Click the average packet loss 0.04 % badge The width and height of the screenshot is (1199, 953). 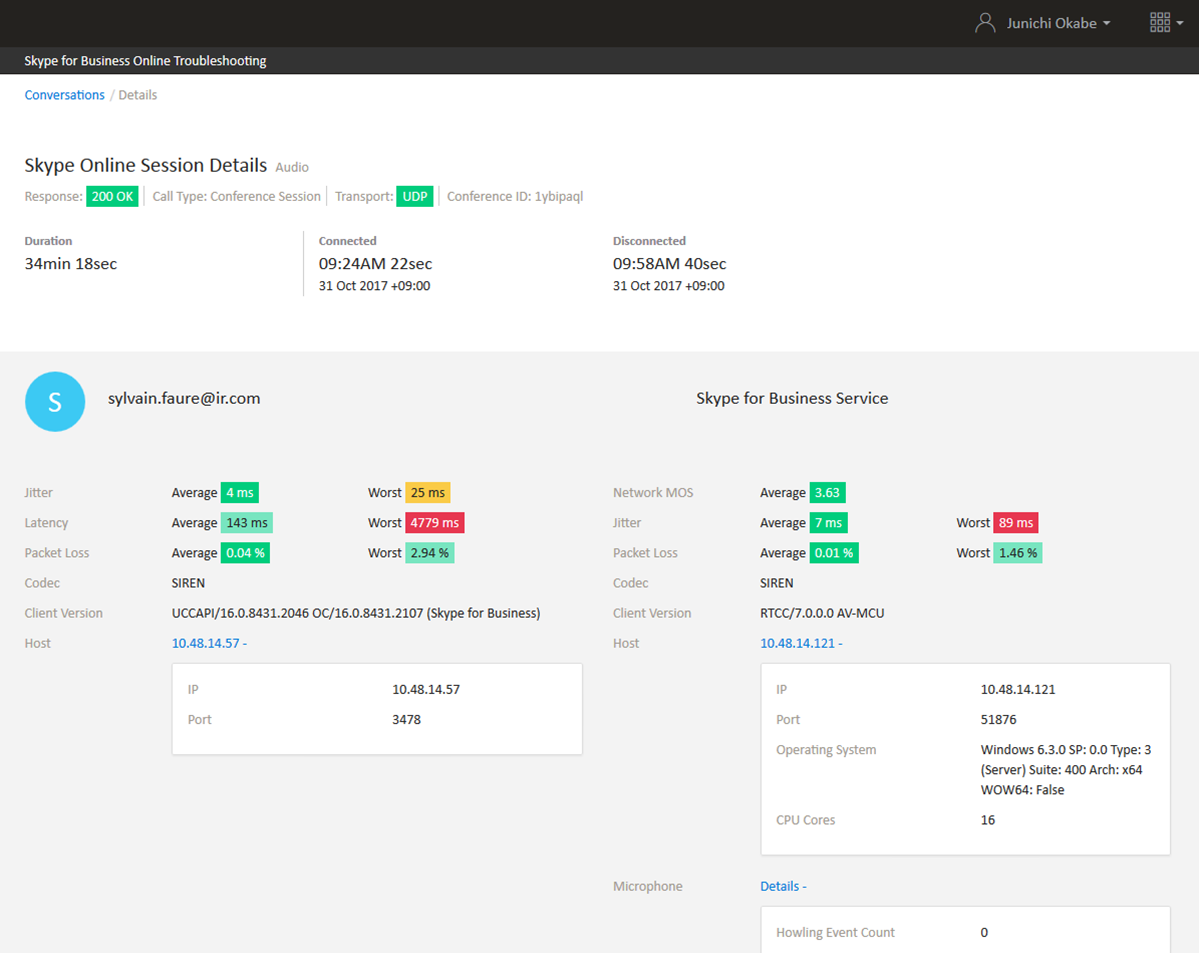tap(245, 553)
